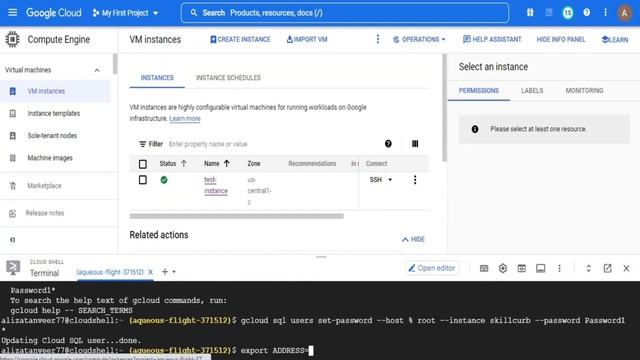Open the new tab project dropdown arrow

tap(174, 272)
